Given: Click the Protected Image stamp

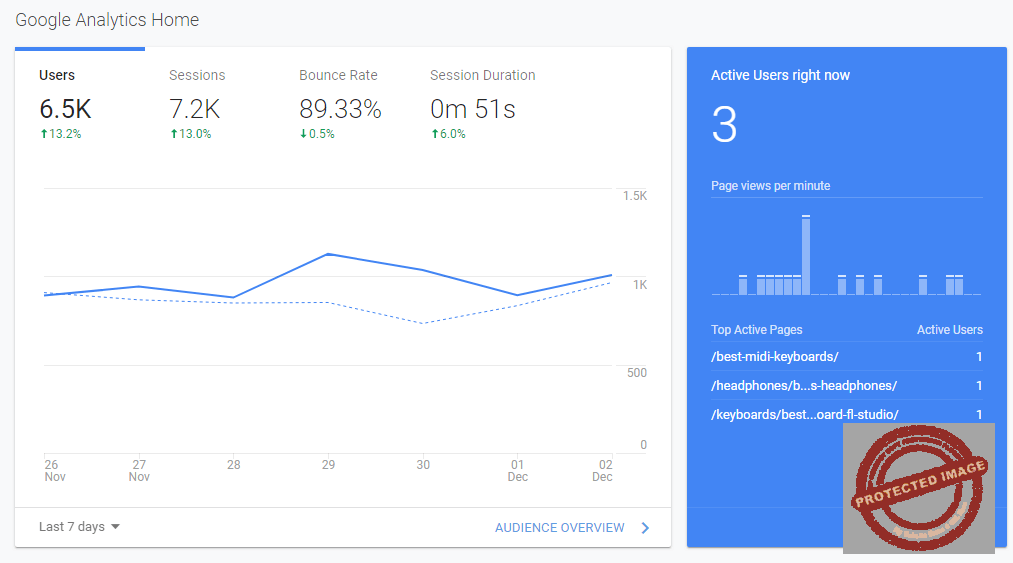Looking at the screenshot, I should pos(918,488).
